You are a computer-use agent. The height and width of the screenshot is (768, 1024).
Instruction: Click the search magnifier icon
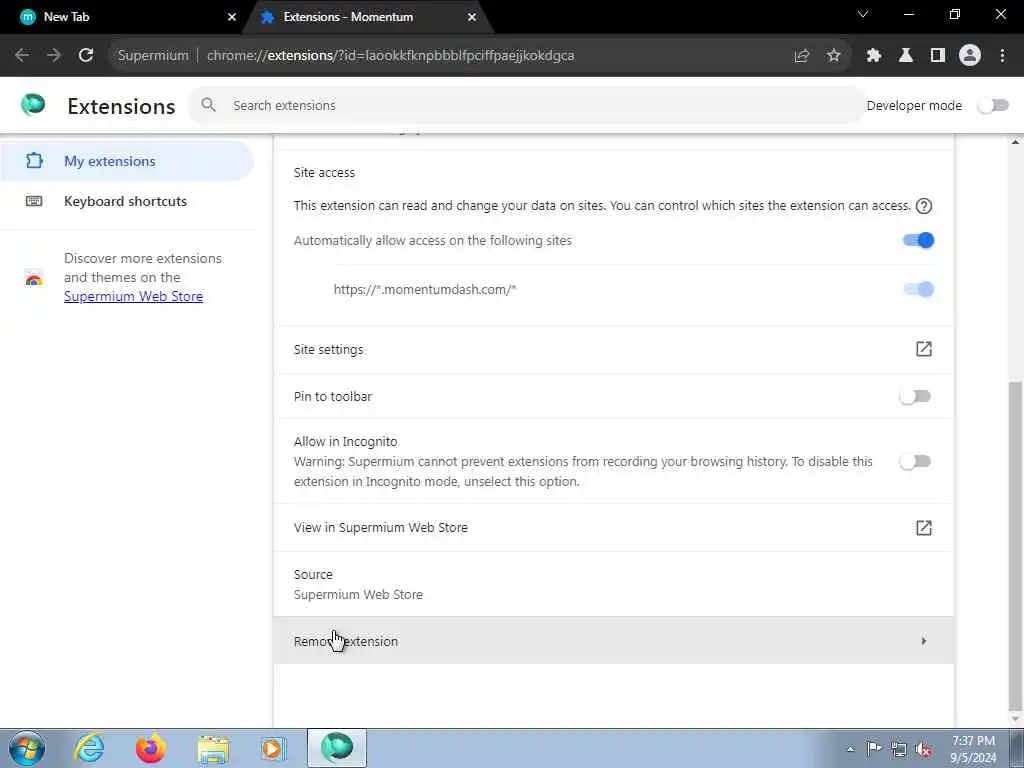[x=208, y=104]
